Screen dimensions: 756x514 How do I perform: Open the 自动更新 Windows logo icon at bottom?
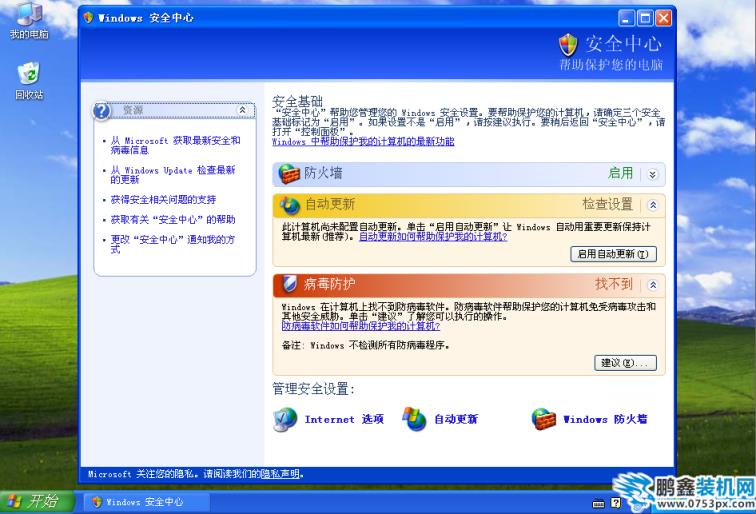click(414, 419)
